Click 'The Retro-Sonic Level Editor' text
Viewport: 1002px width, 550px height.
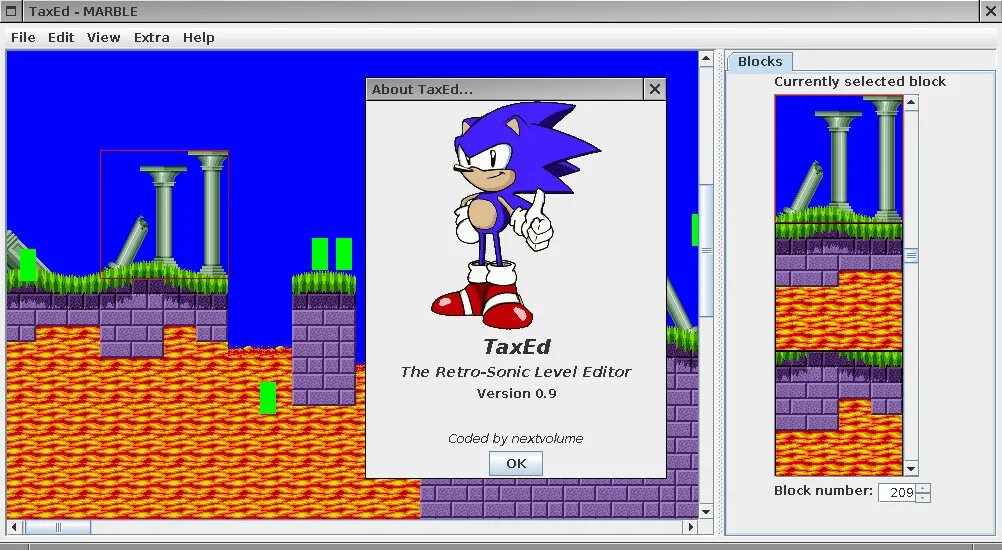click(x=516, y=372)
